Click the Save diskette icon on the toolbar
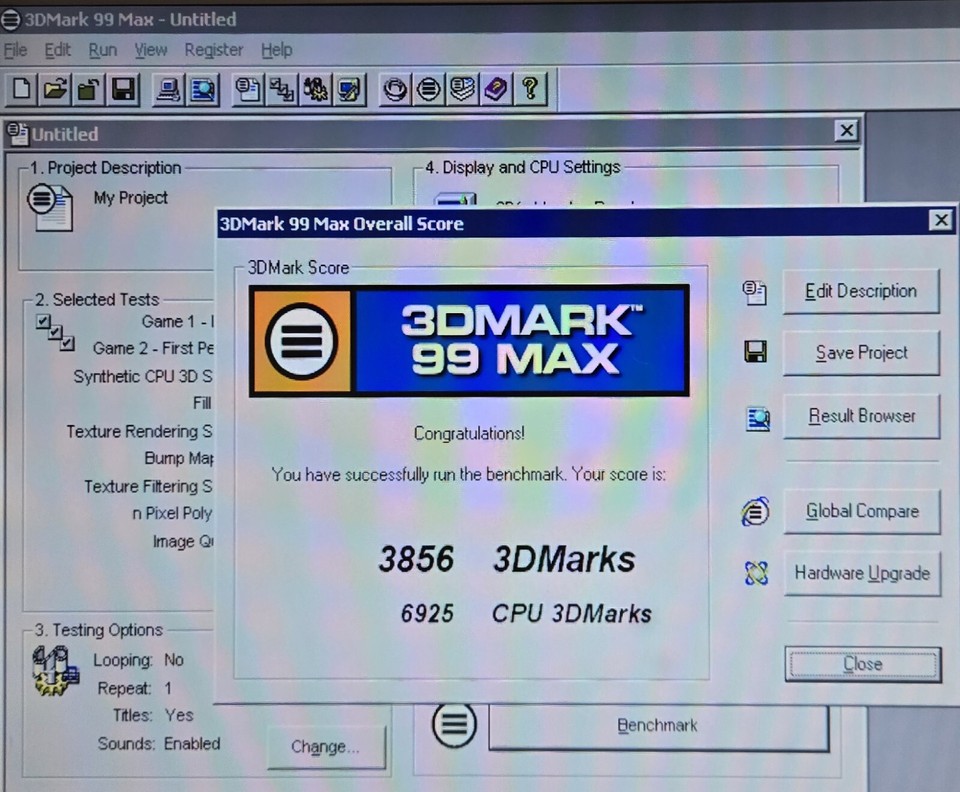The image size is (960, 792). click(122, 89)
